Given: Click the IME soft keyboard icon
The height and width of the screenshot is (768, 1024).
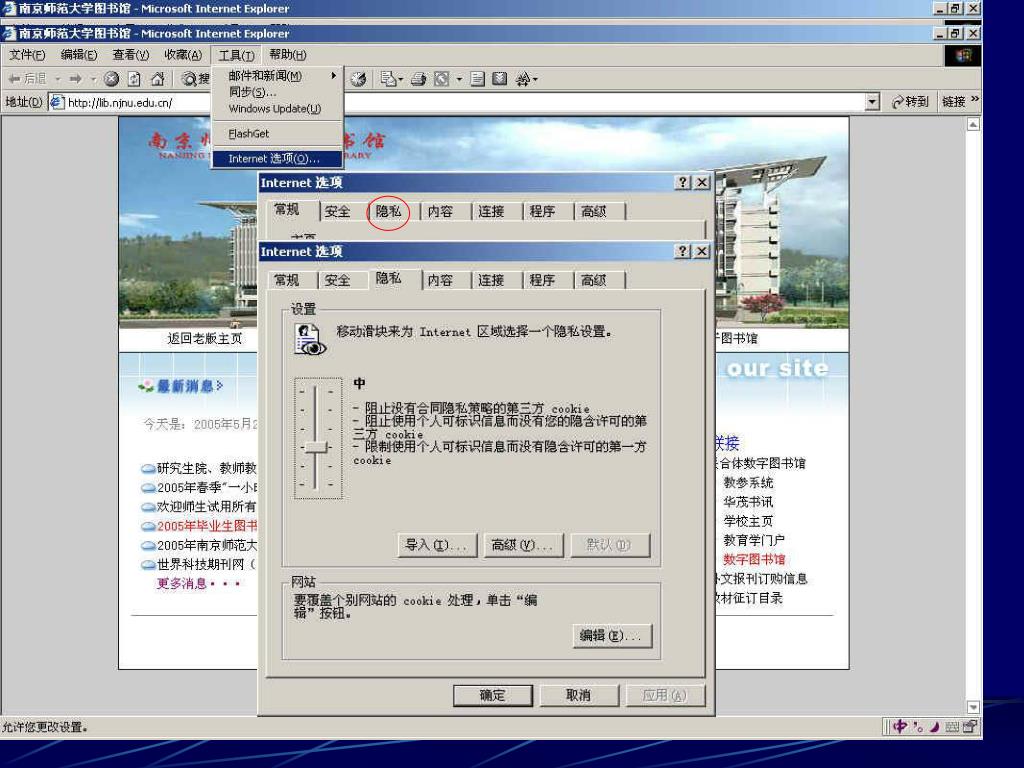Looking at the screenshot, I should pyautogui.click(x=952, y=726).
